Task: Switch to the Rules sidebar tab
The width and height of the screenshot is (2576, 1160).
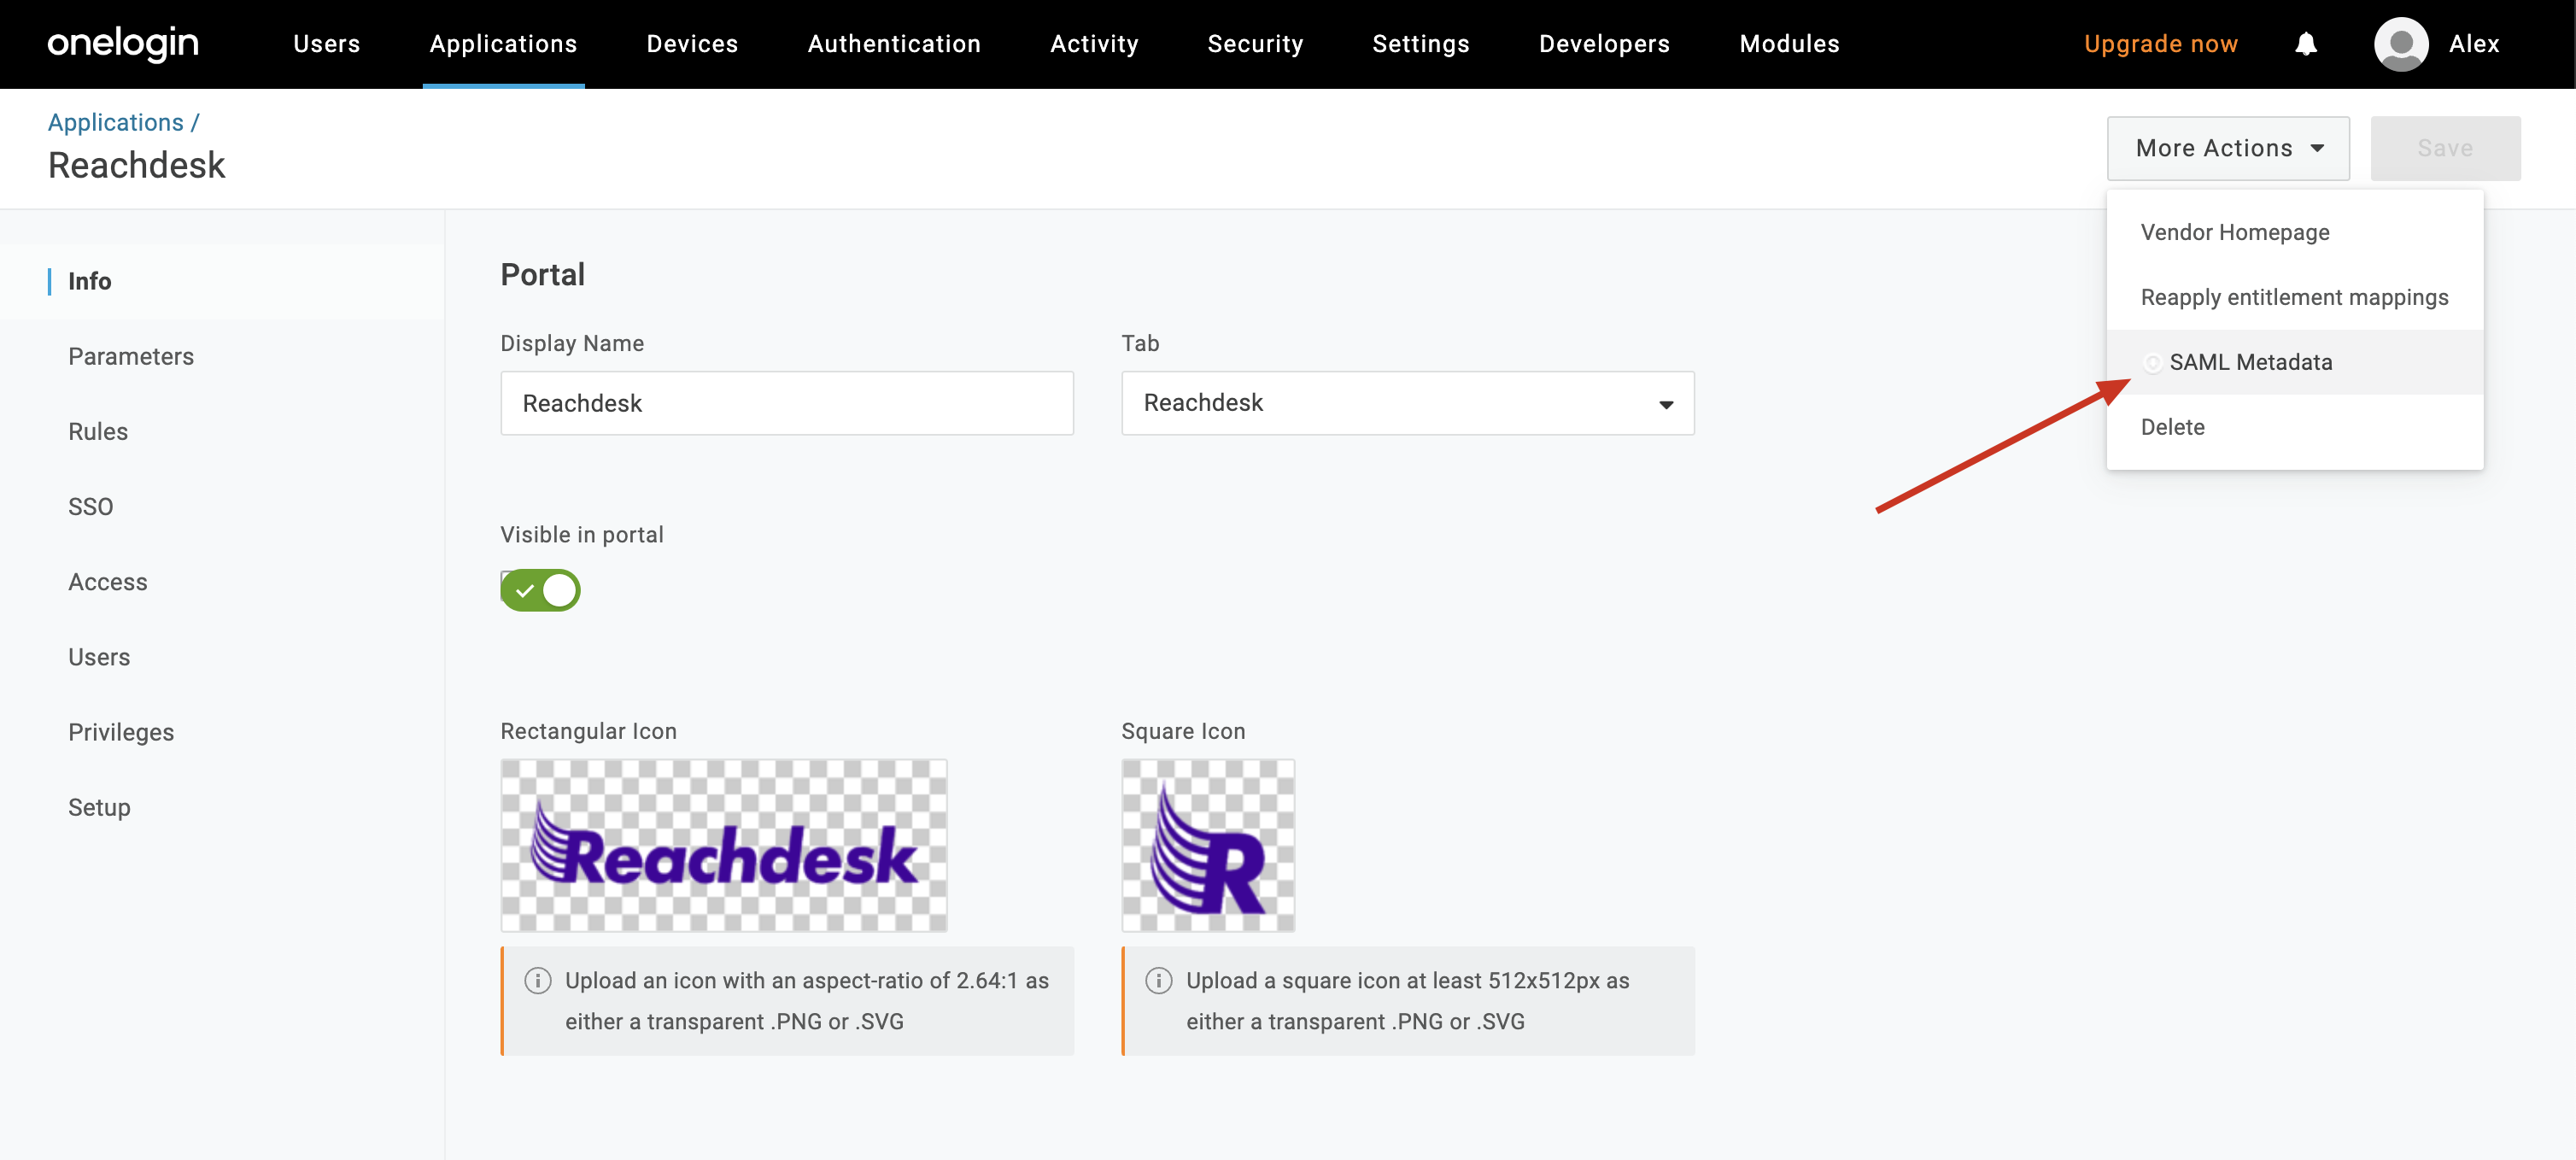Action: point(98,431)
